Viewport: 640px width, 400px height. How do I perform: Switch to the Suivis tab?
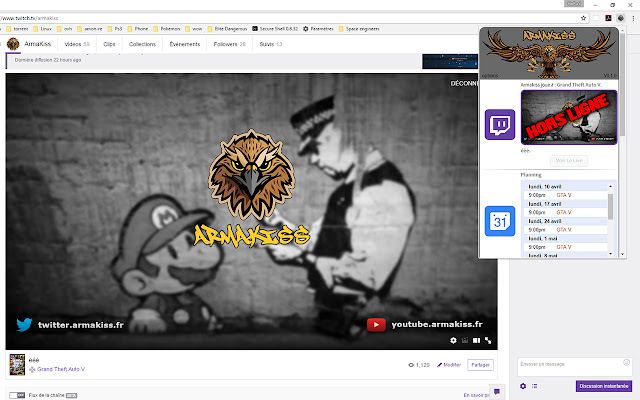[271, 44]
